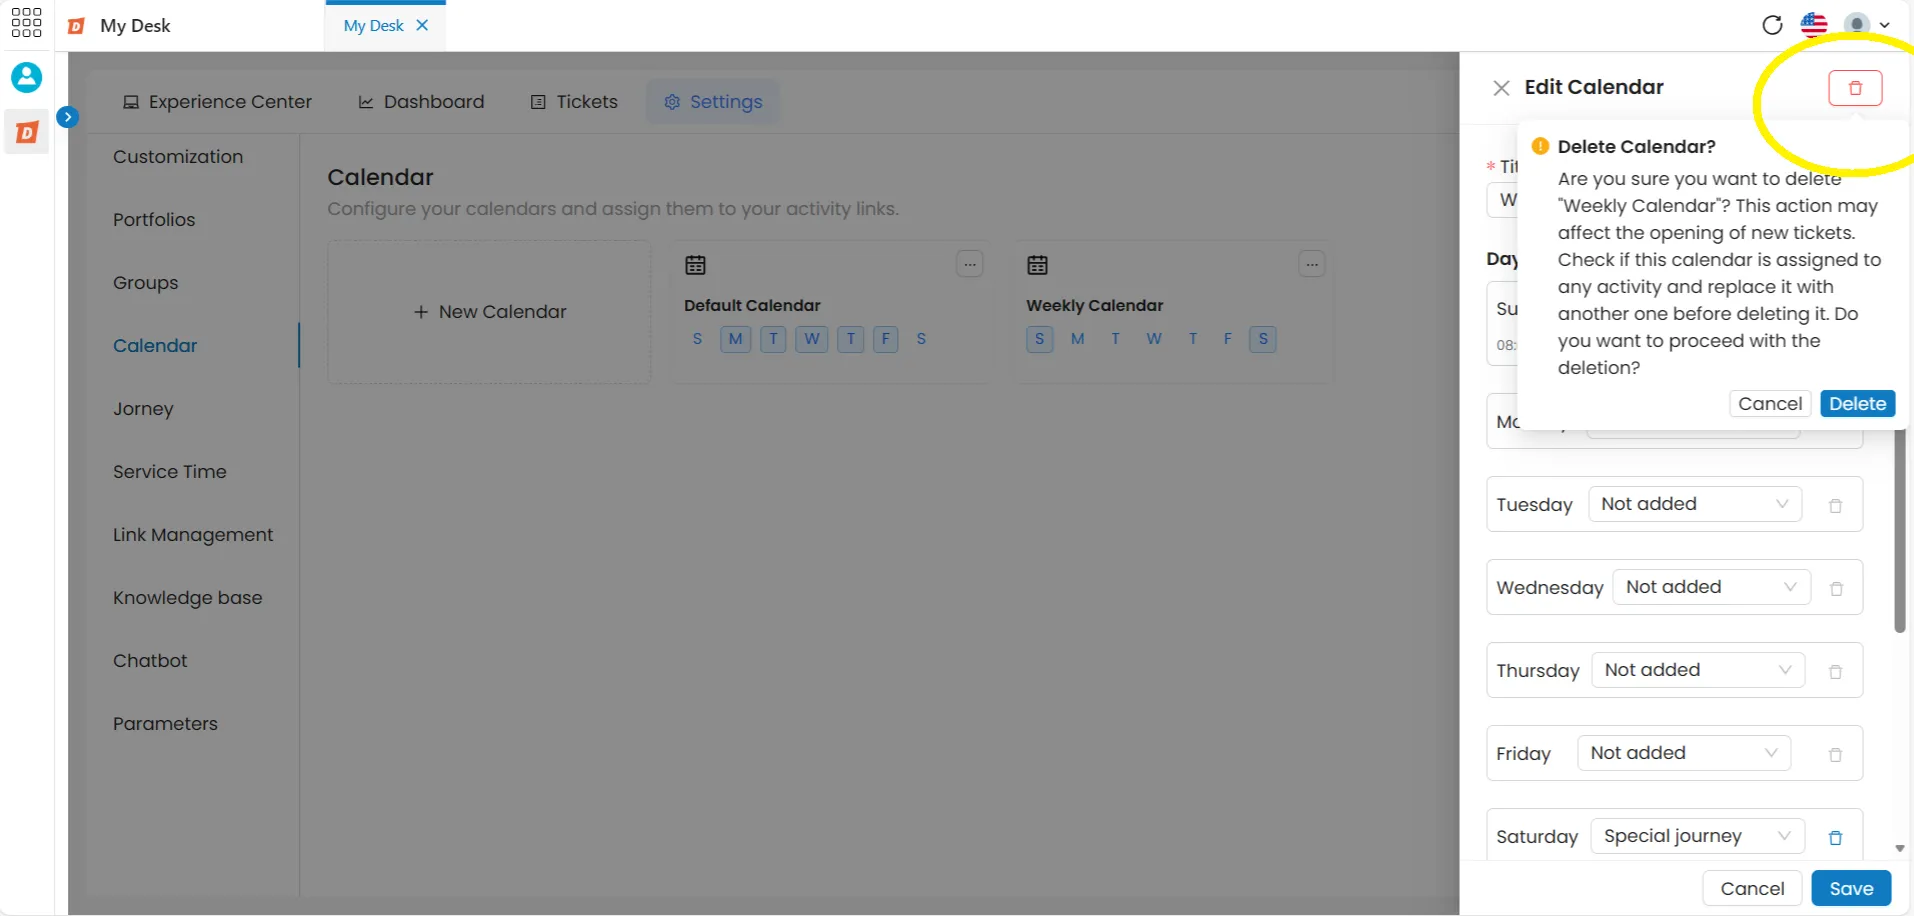Close the Edit Calendar panel with X

coord(1501,88)
